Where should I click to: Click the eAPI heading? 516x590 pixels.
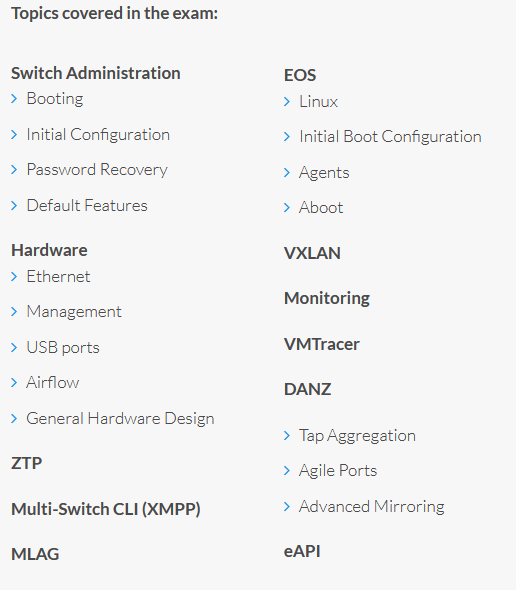[x=302, y=551]
